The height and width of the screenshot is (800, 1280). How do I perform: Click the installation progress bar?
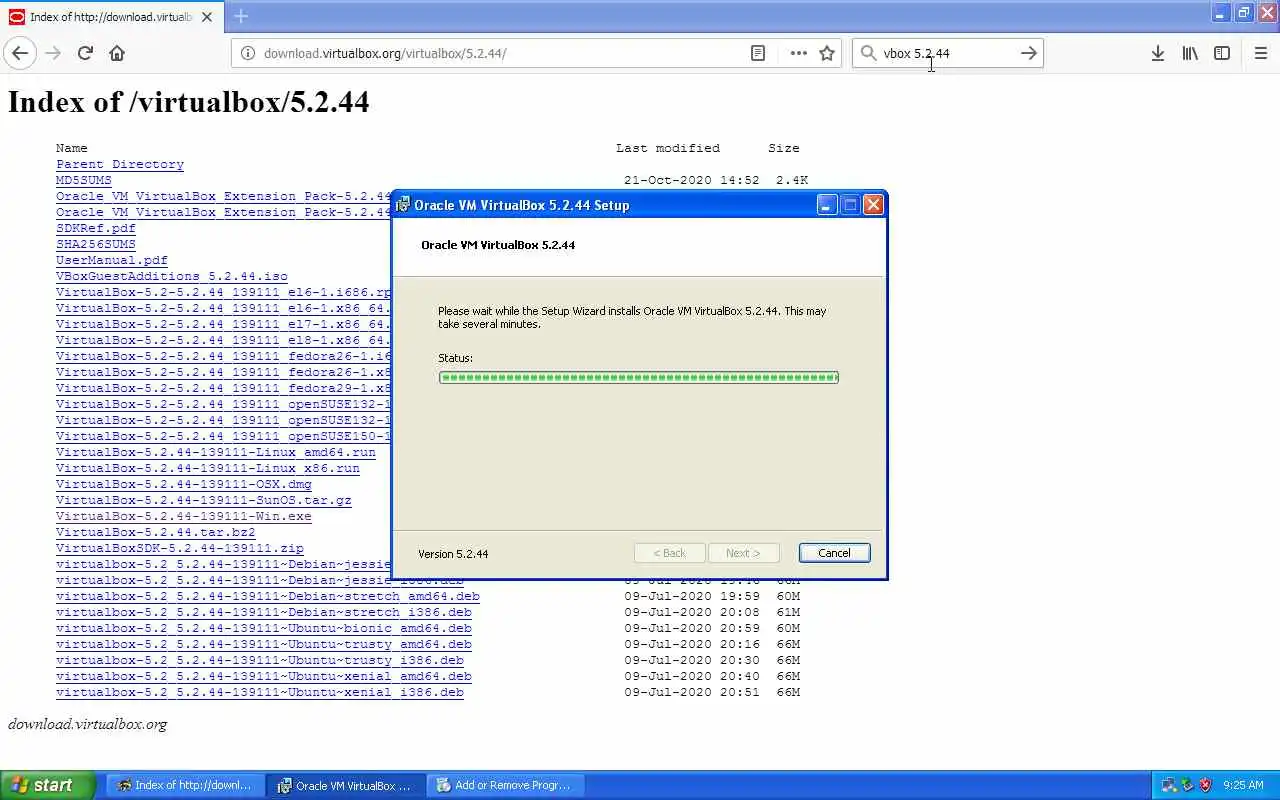tap(639, 377)
